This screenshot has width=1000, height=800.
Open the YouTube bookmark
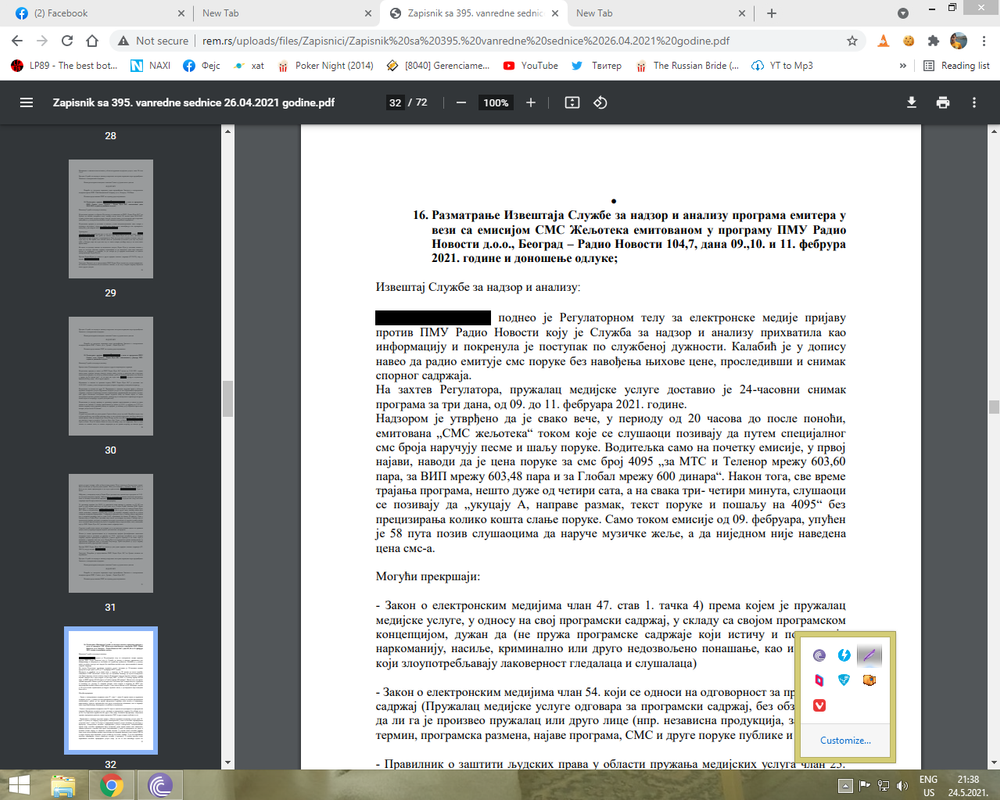[x=531, y=66]
